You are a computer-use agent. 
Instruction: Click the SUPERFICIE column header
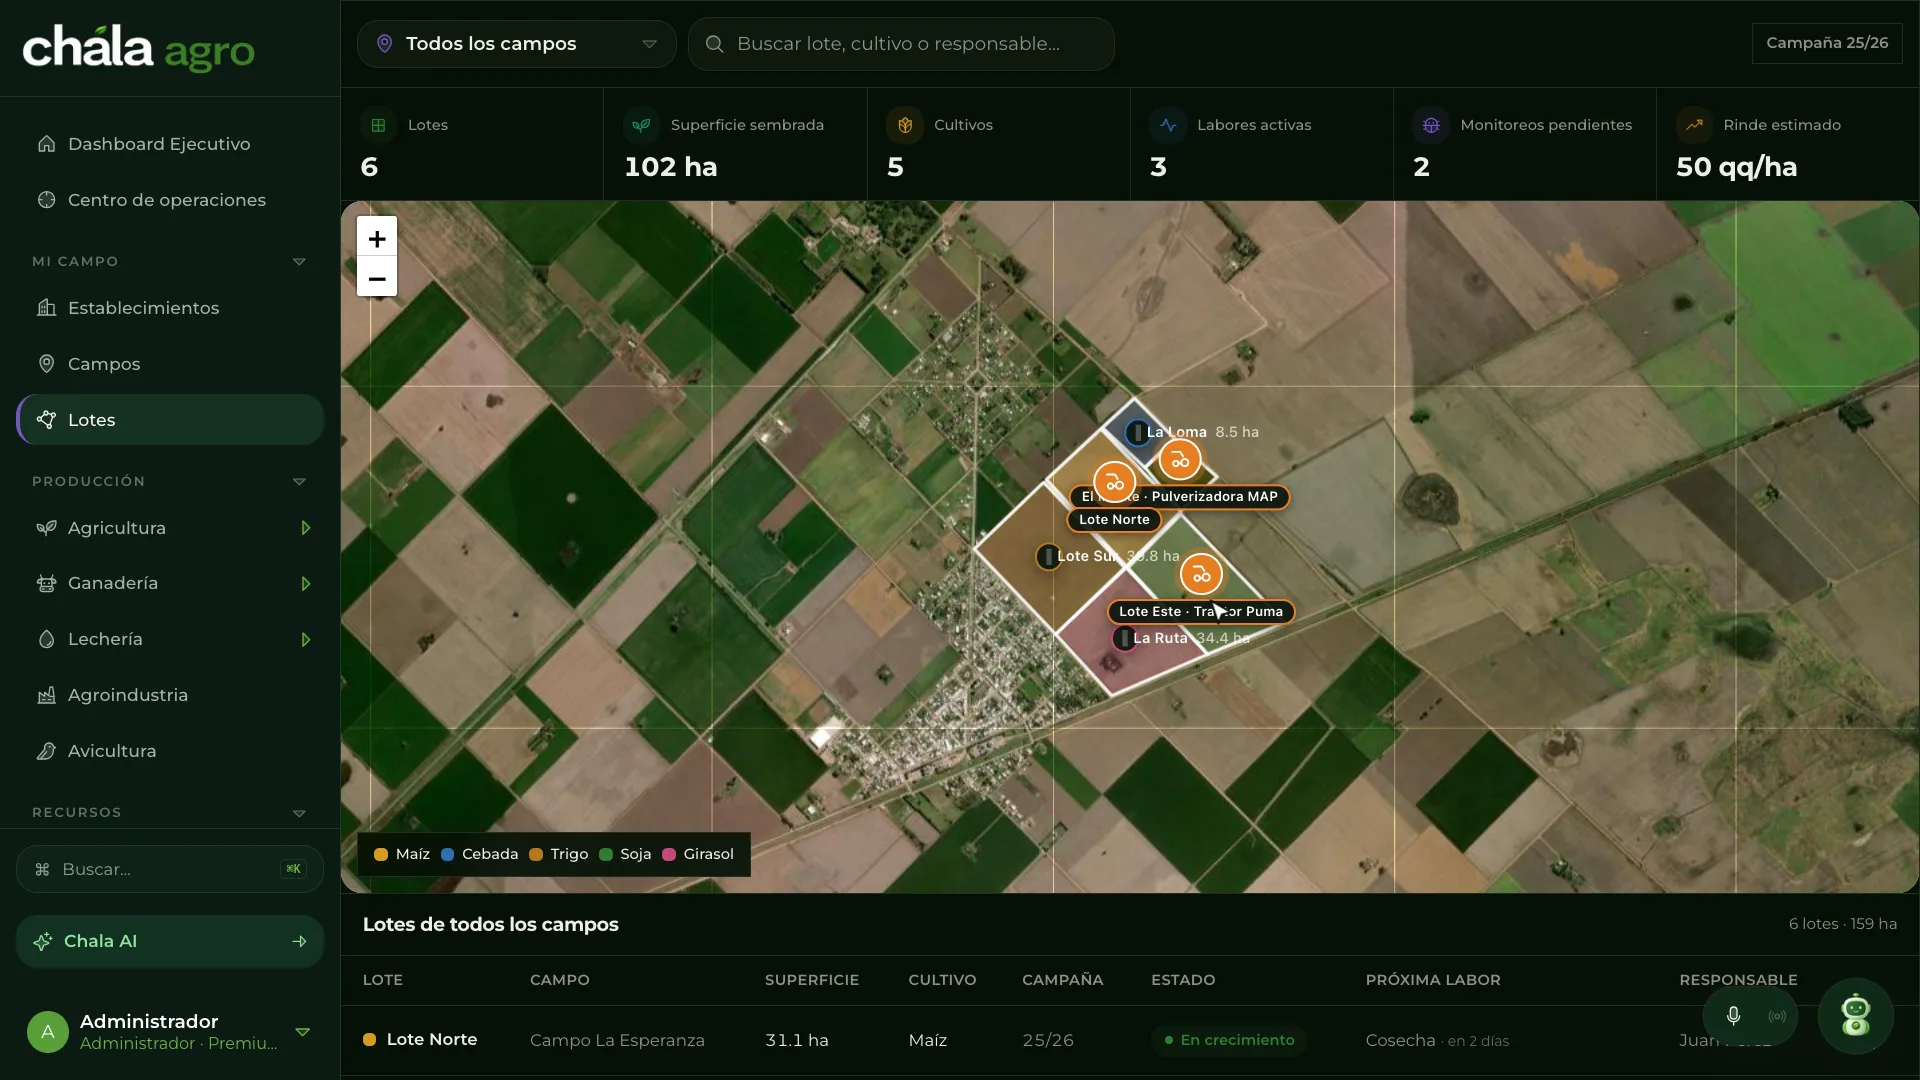[812, 980]
